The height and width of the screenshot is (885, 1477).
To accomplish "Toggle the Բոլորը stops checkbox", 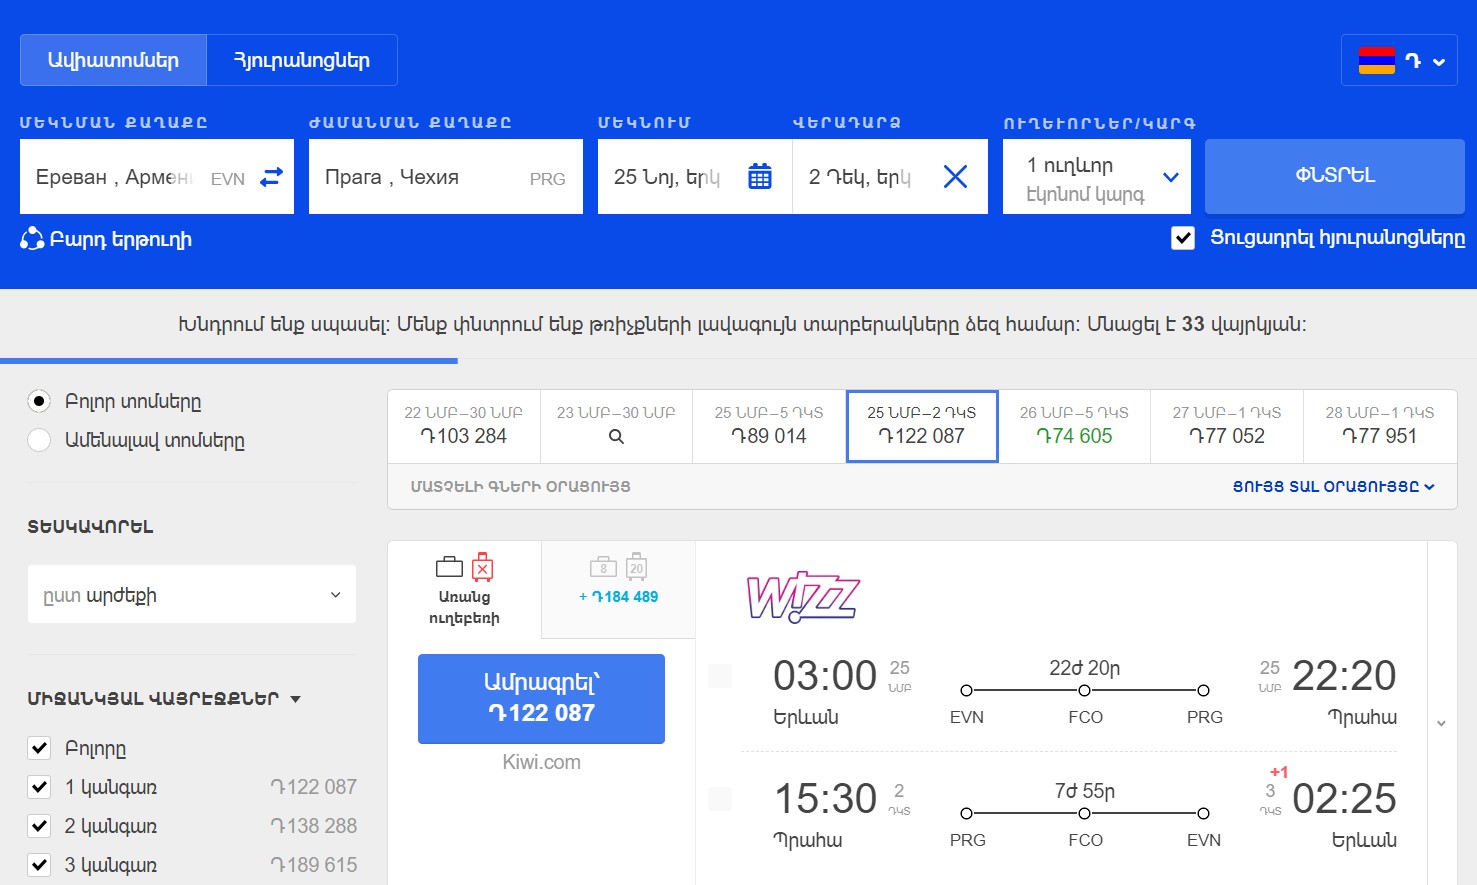I will (39, 748).
